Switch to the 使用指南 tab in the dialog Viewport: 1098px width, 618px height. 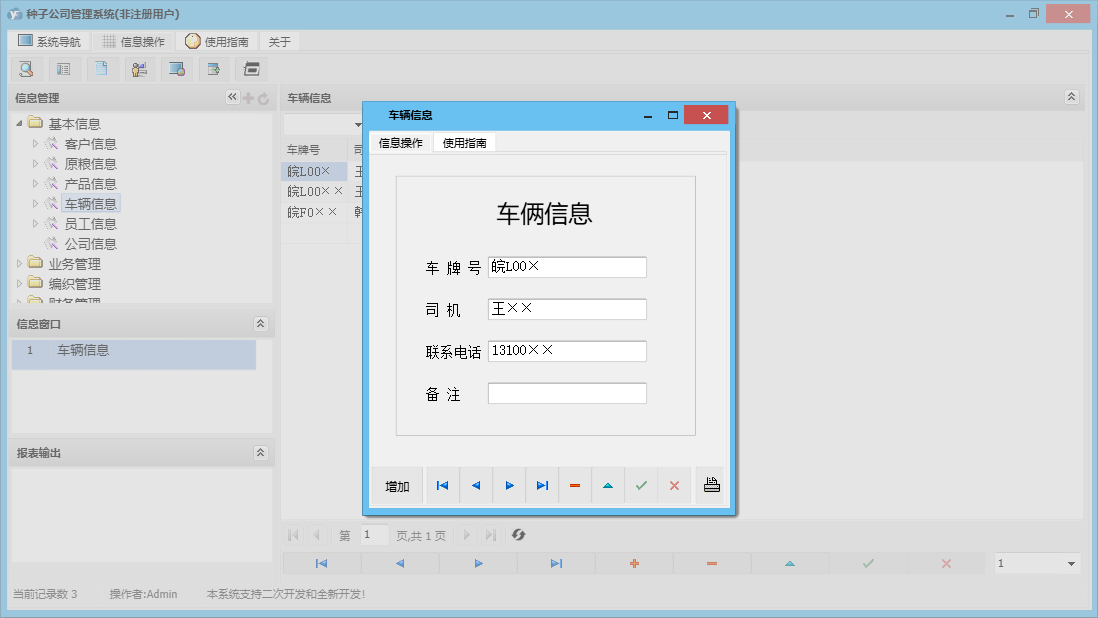click(466, 142)
